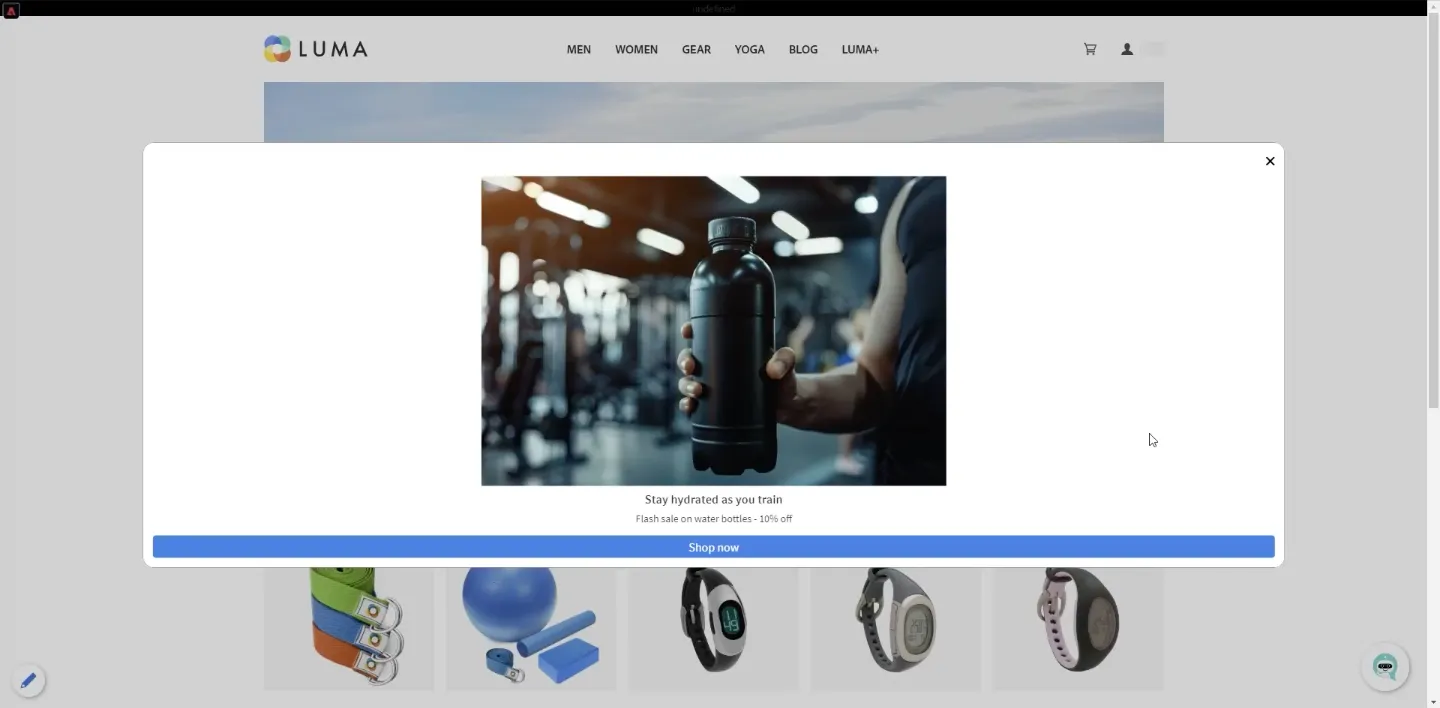Click the black digital watch thumbnail

tap(713, 628)
